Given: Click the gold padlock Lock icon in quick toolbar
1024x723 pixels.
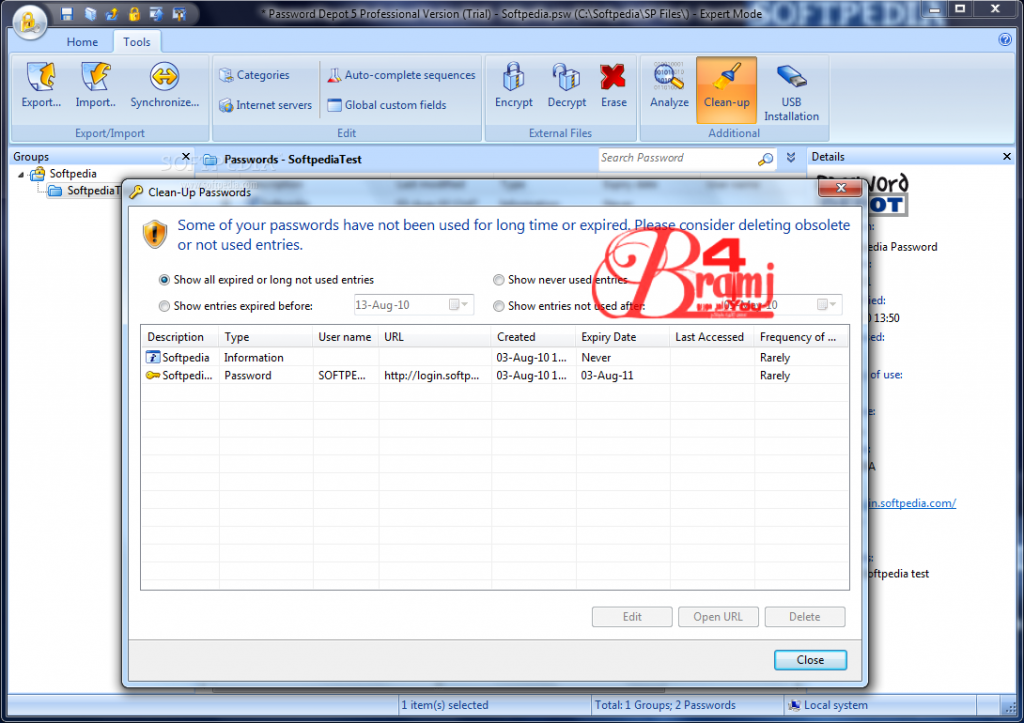Looking at the screenshot, I should pos(134,14).
